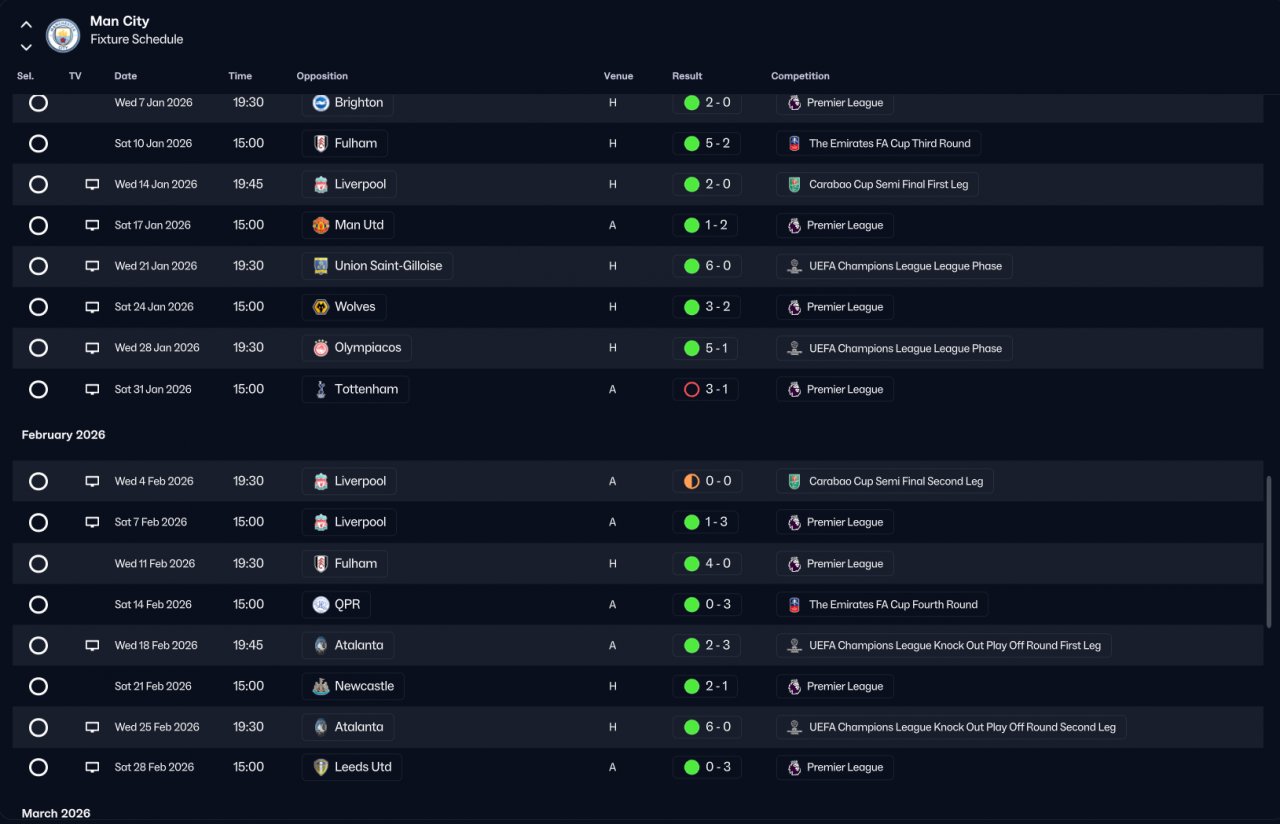Sort by the Competition column header

[800, 76]
